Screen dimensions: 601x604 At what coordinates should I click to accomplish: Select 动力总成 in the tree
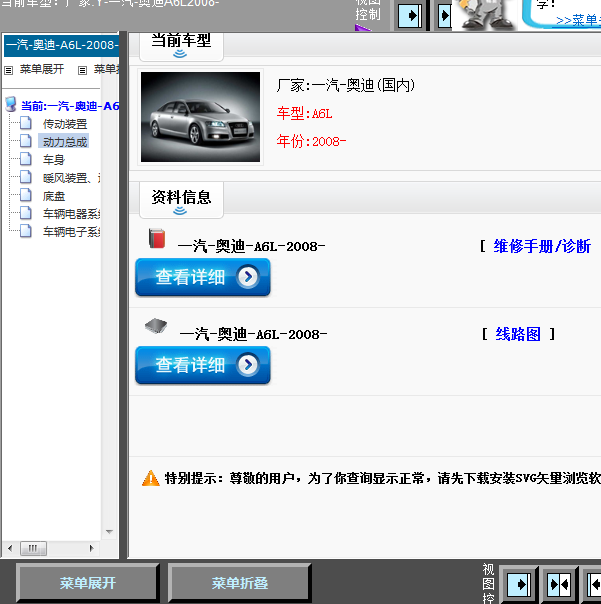tap(64, 142)
